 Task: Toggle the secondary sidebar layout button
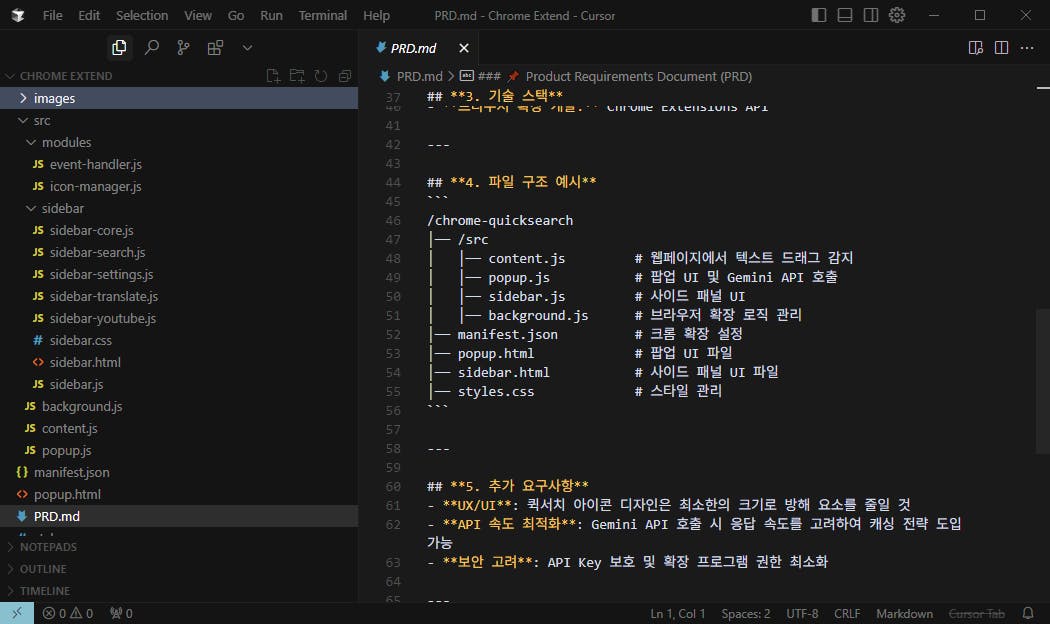click(871, 15)
